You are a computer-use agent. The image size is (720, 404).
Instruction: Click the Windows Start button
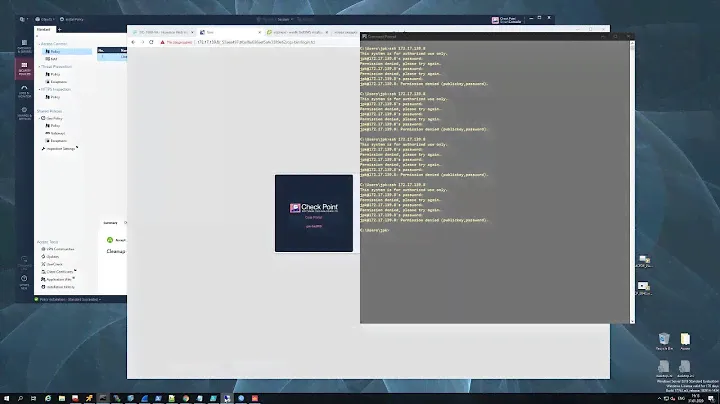(6, 397)
